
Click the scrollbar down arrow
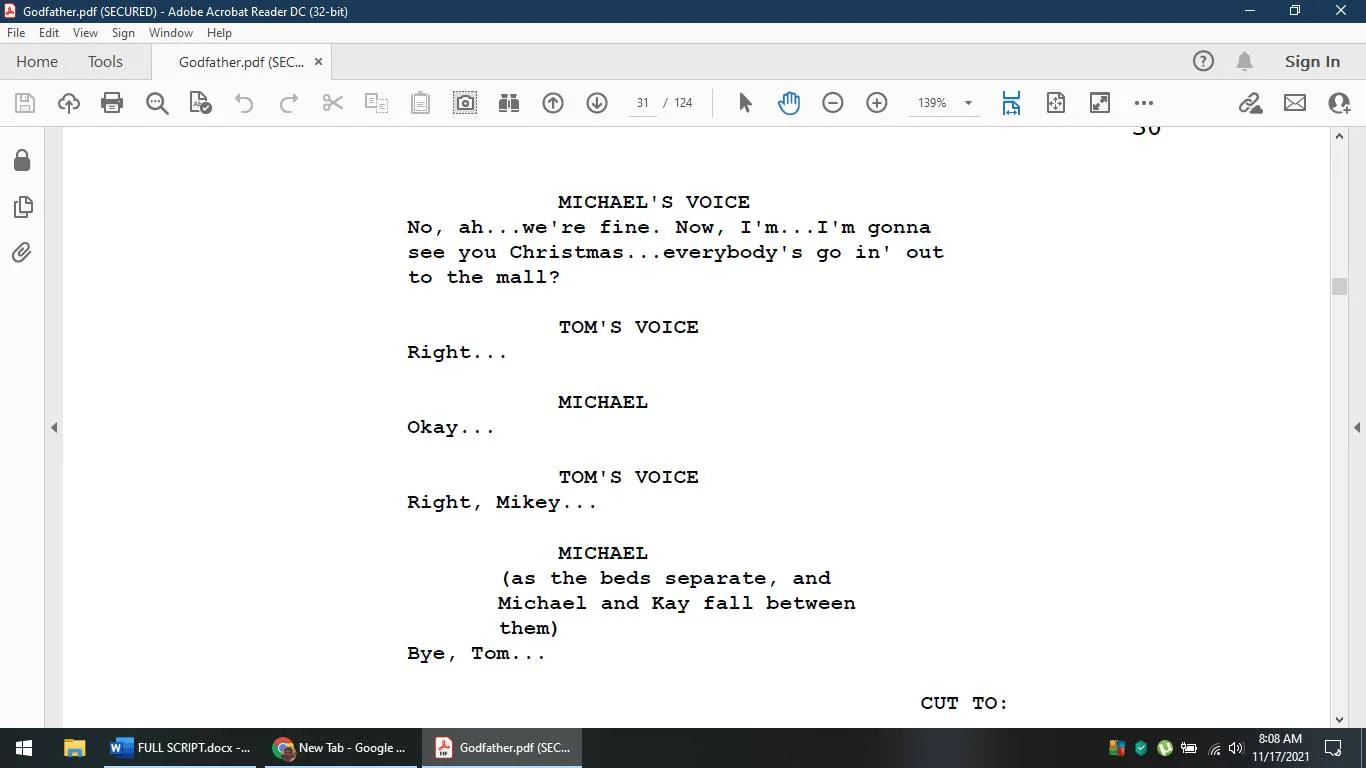pyautogui.click(x=1340, y=720)
